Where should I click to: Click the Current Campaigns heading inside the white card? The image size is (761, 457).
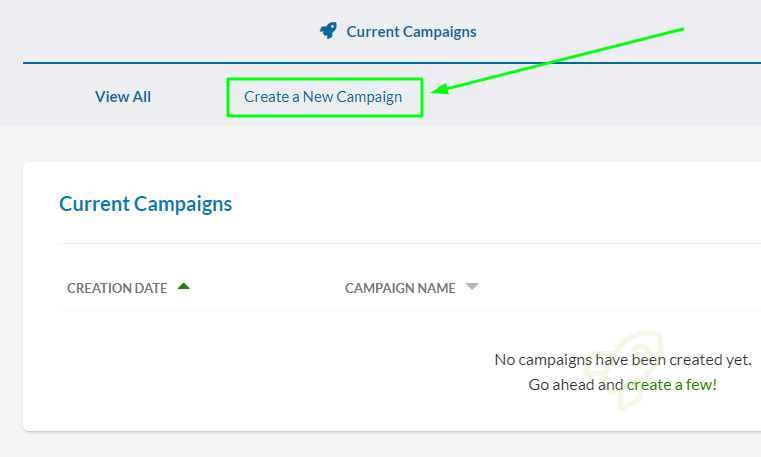tap(145, 204)
